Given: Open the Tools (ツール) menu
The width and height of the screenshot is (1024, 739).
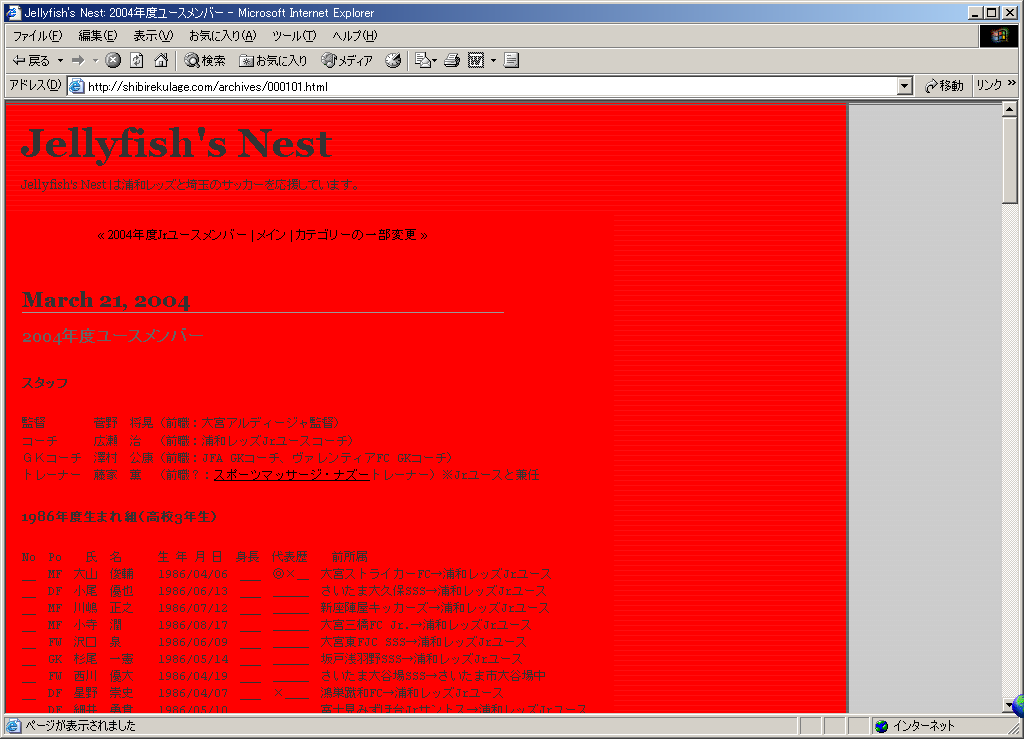Looking at the screenshot, I should click(x=295, y=36).
